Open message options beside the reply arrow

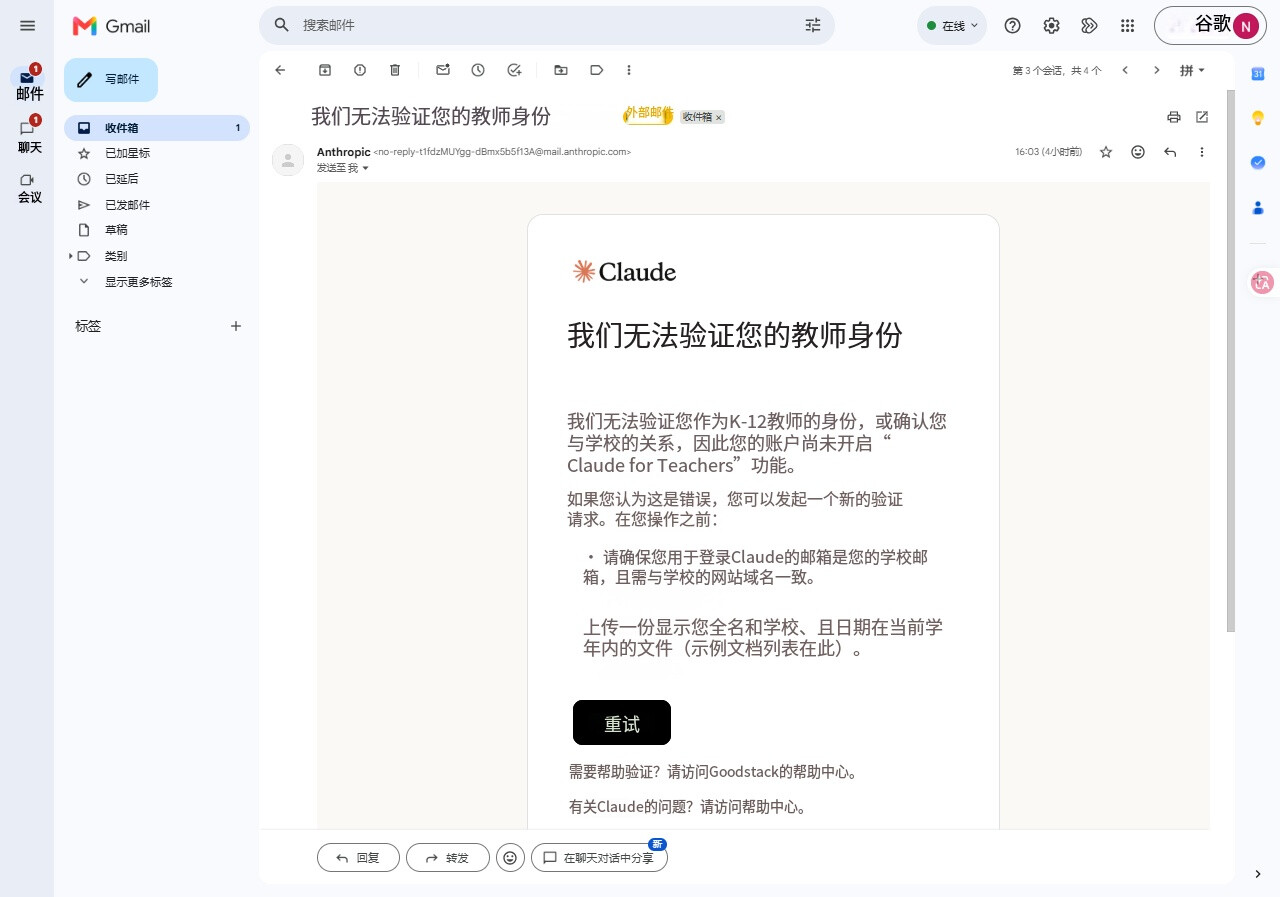[1202, 152]
